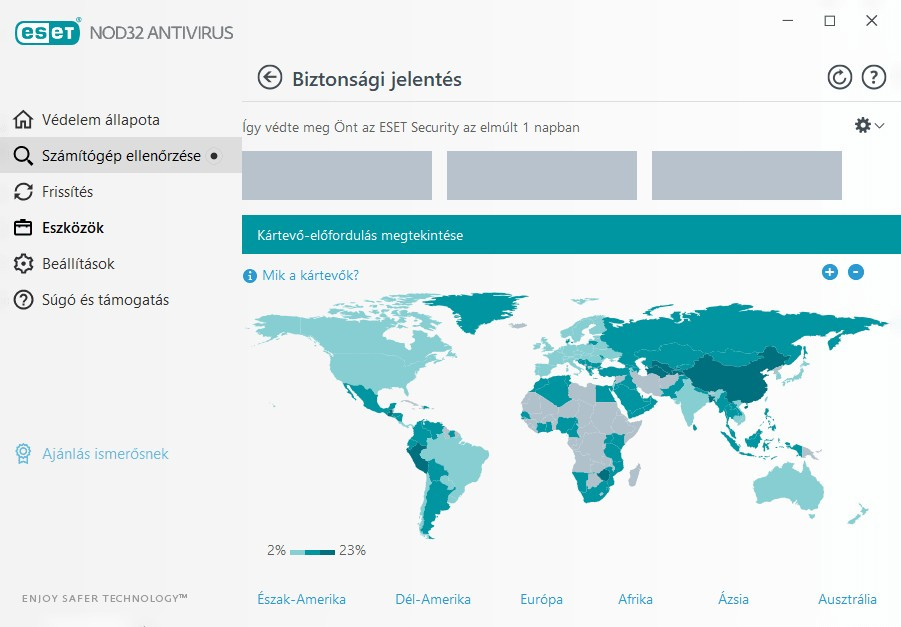Show the Észak-Amerika region
901x627 pixels.
301,599
